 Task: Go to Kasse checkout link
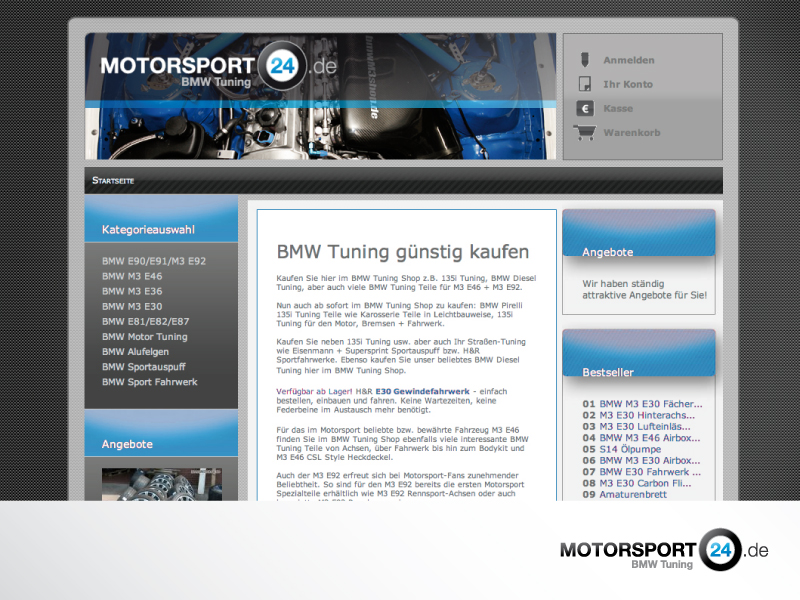pos(618,109)
